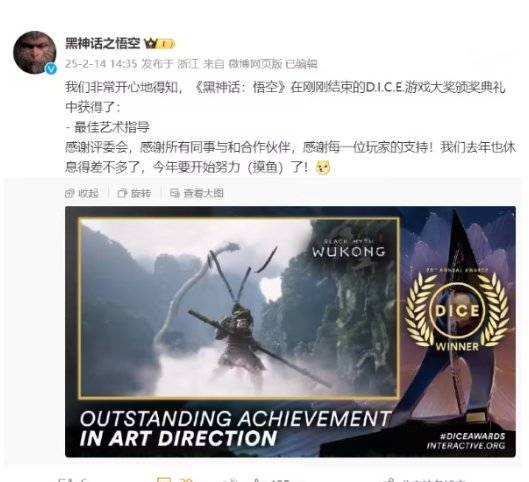Open full-size view via 查看大图
This screenshot has height=482, width=529.
(203, 193)
